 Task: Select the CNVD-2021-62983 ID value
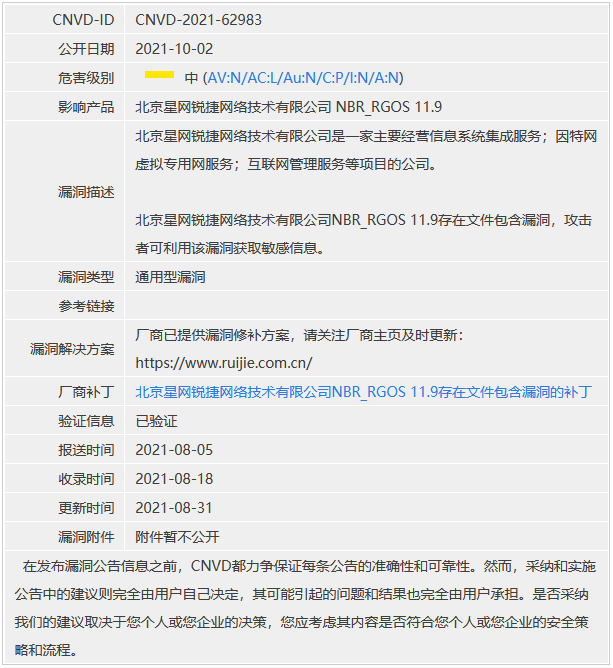click(199, 20)
